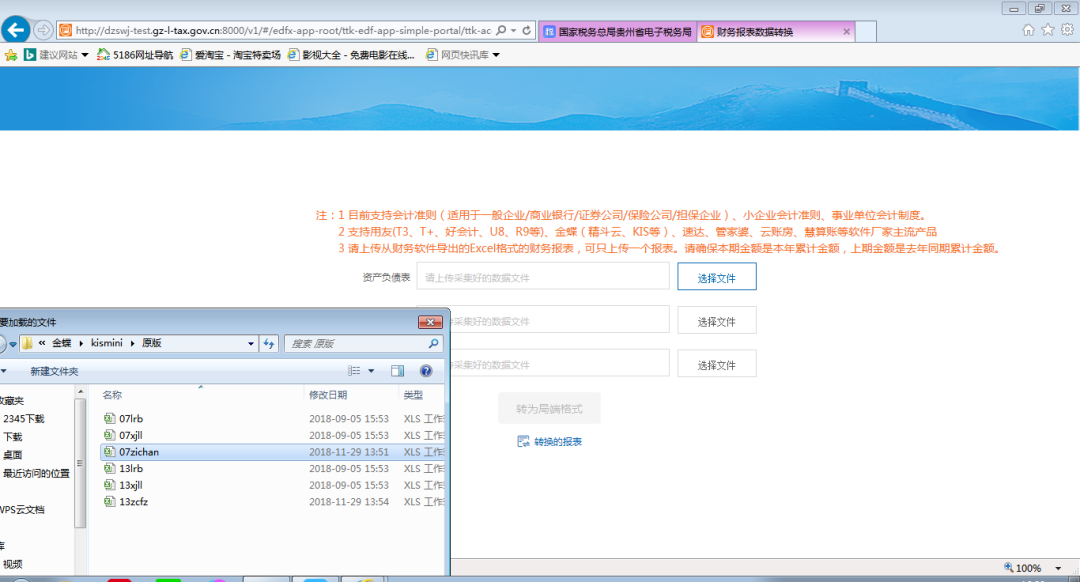Select the file 13xjll
The height and width of the screenshot is (582, 1080).
point(131,485)
